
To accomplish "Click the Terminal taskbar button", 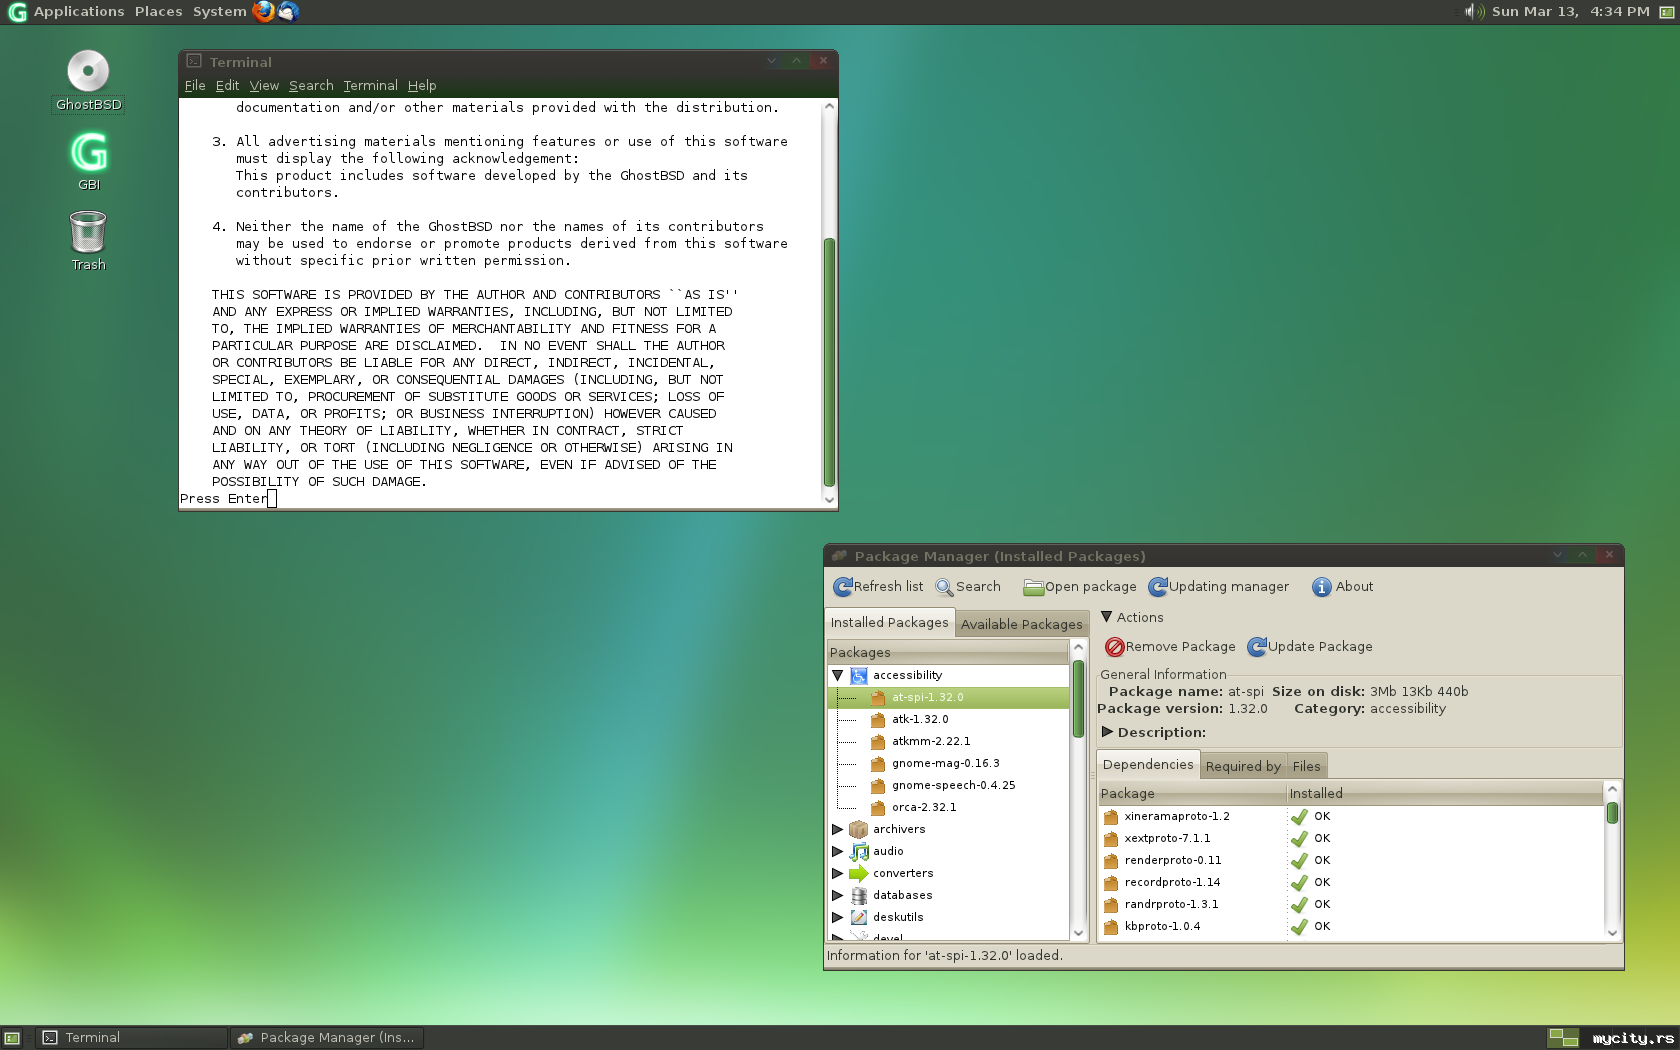I will click(132, 1038).
